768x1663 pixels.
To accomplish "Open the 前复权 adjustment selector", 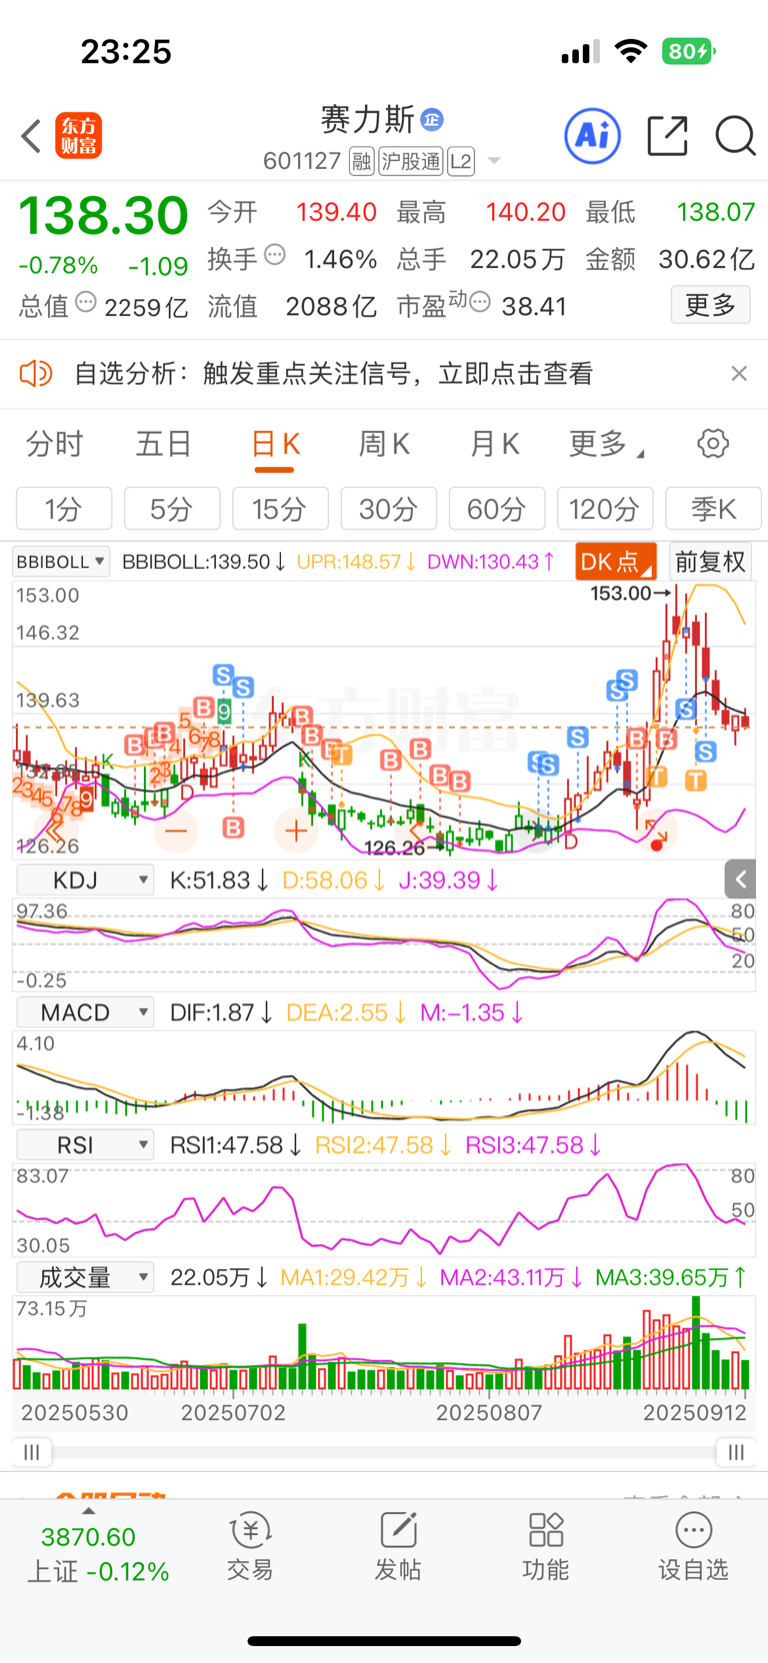I will click(x=710, y=562).
